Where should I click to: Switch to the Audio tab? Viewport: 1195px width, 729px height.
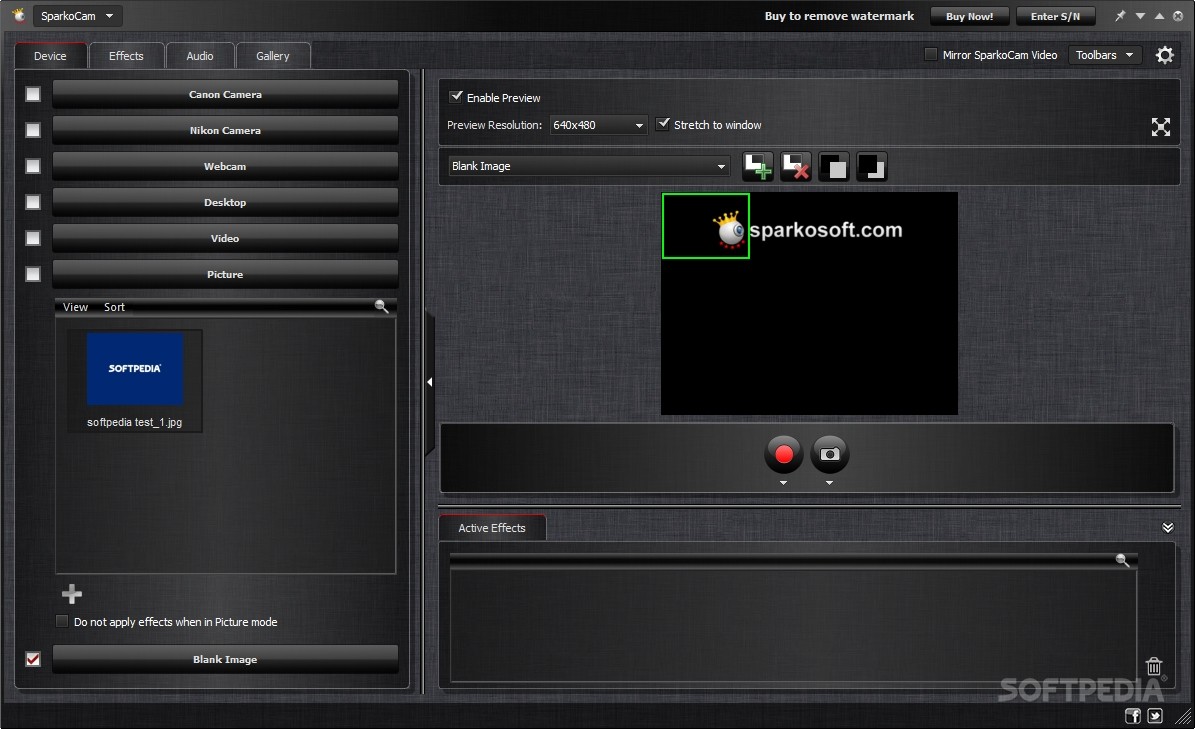point(200,56)
